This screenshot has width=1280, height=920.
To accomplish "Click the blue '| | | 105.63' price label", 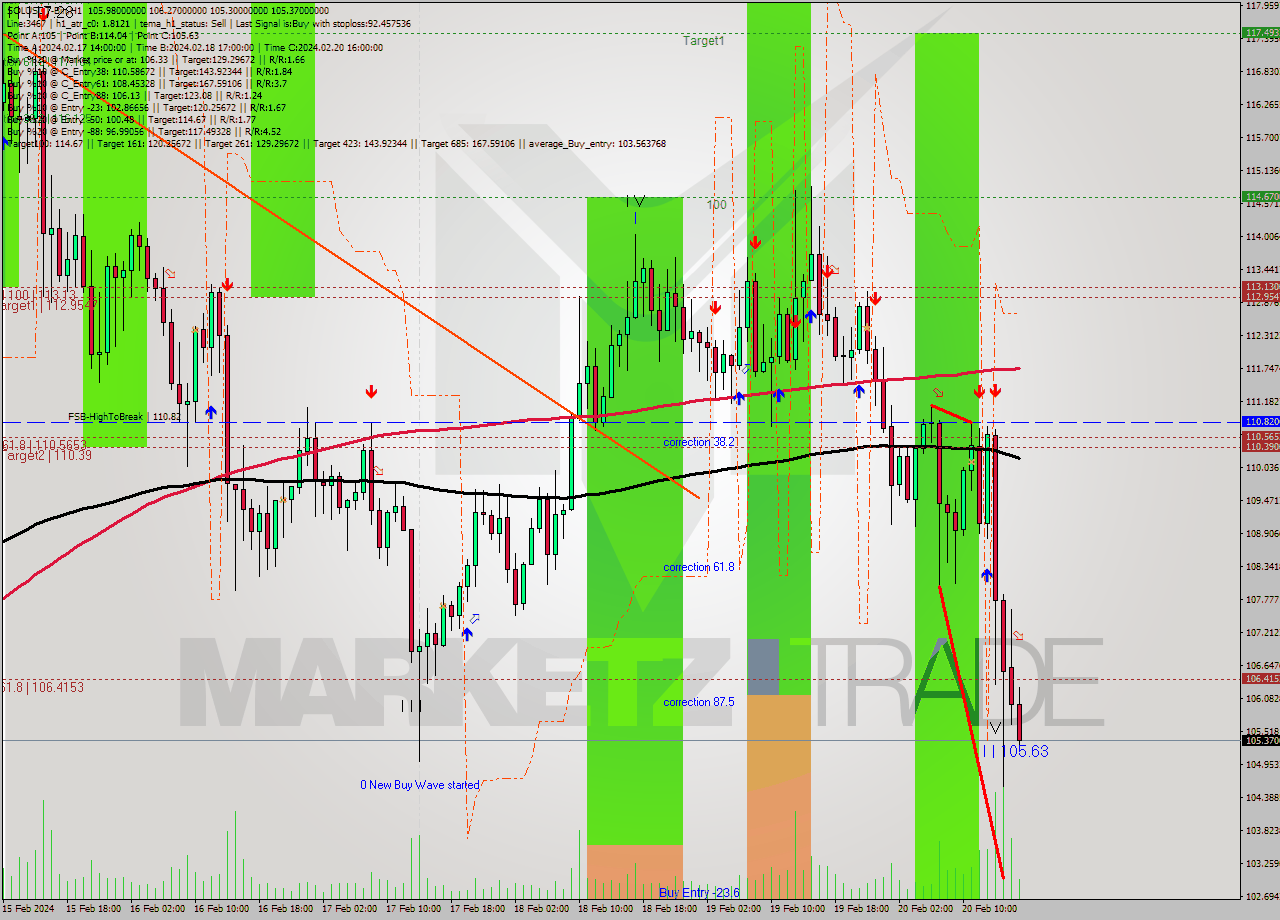I will 1014,751.
